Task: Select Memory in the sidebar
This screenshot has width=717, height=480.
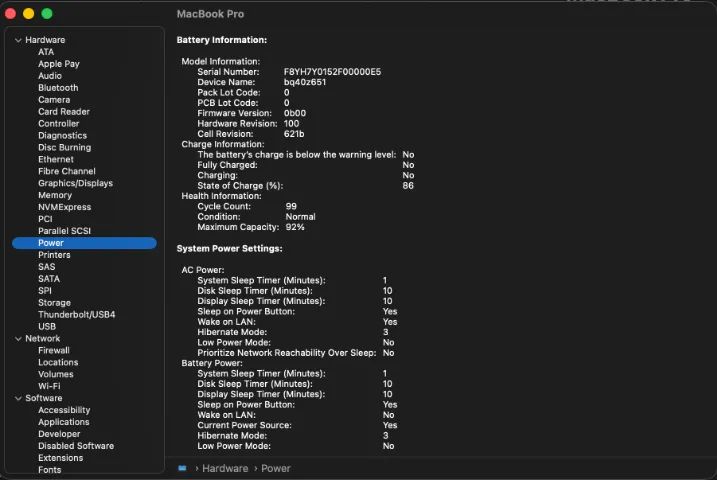Action: click(55, 195)
